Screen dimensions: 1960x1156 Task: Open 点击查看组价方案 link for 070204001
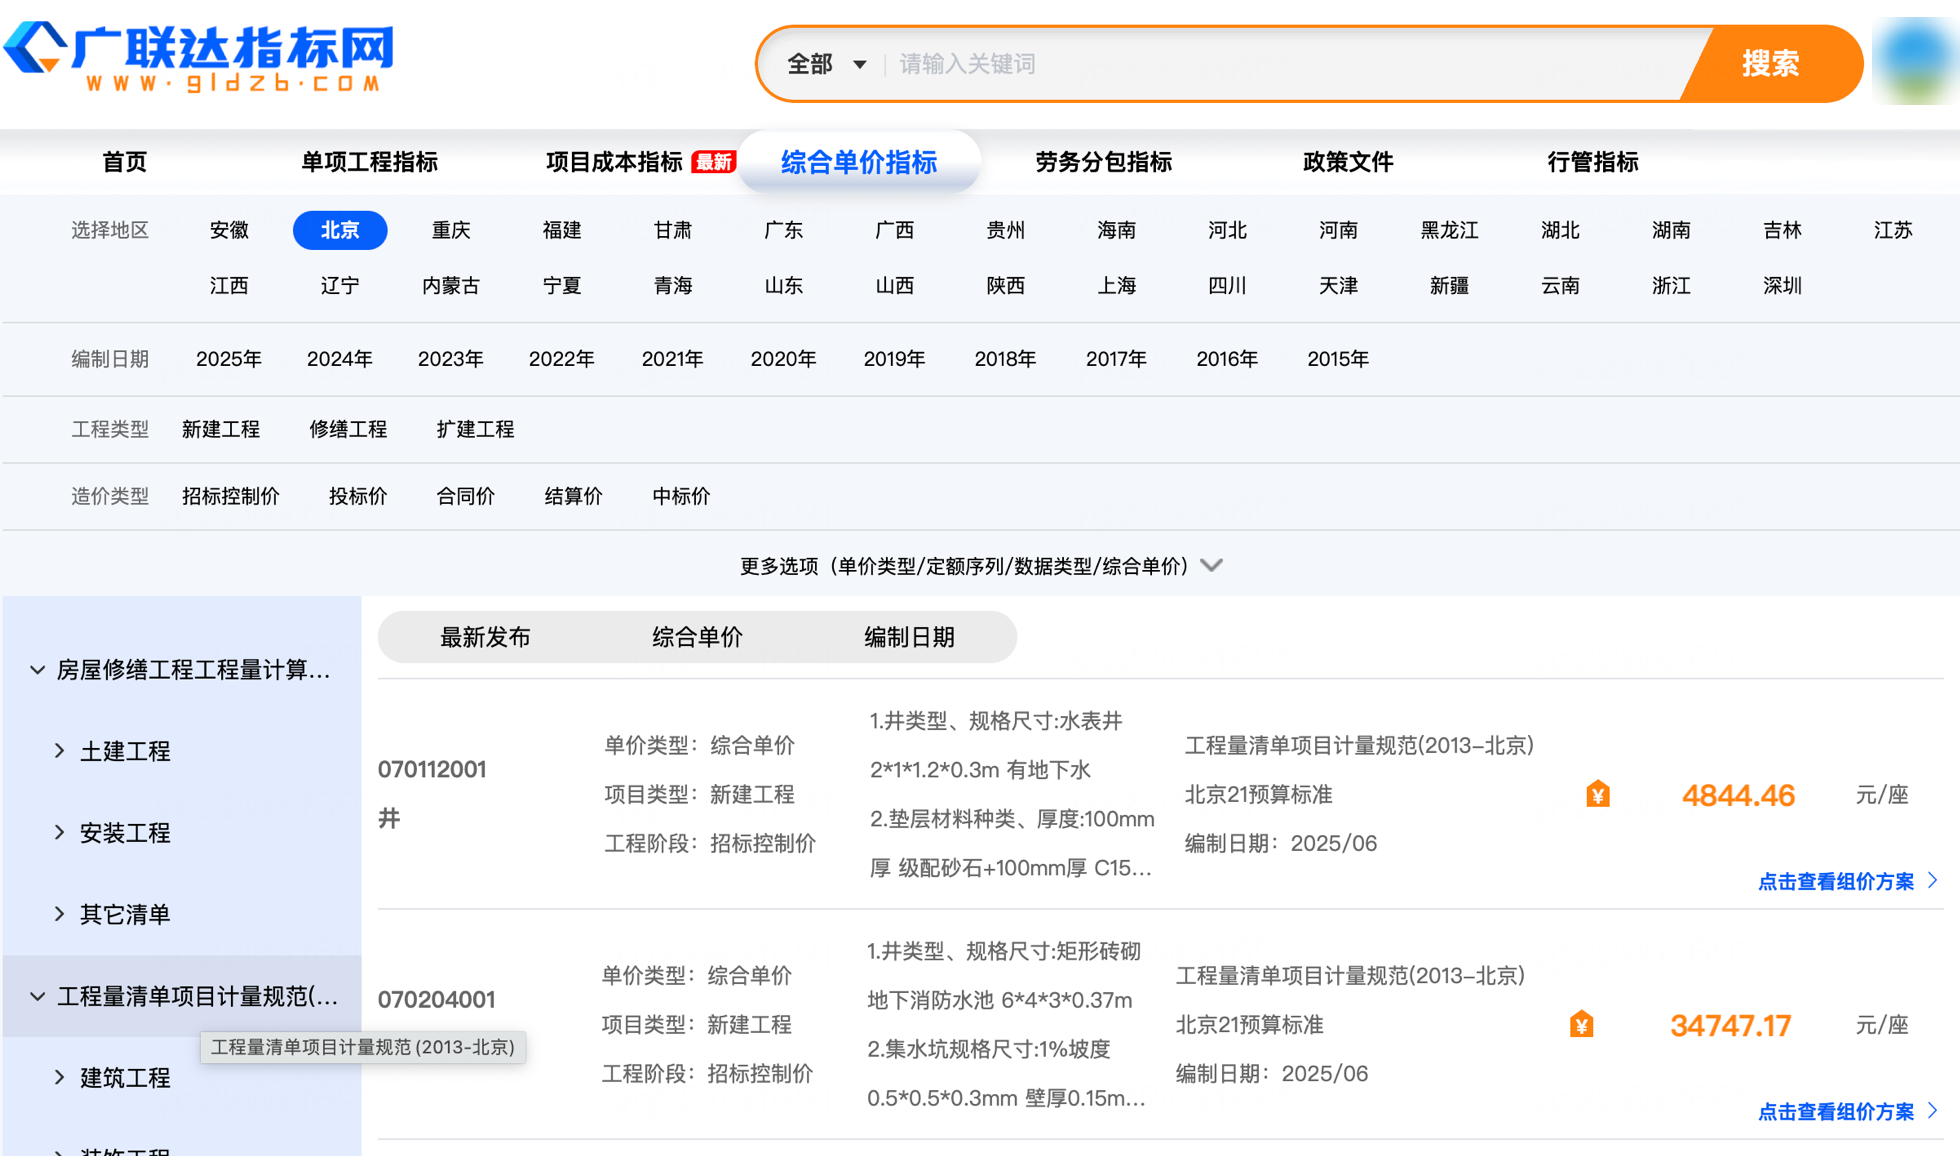click(1836, 1112)
